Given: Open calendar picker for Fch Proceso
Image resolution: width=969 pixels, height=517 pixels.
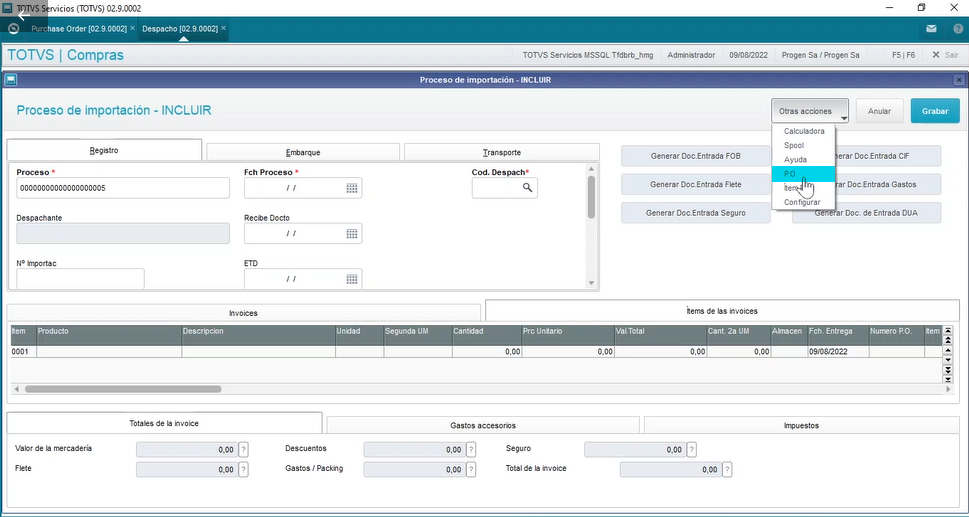Looking at the screenshot, I should (x=352, y=188).
